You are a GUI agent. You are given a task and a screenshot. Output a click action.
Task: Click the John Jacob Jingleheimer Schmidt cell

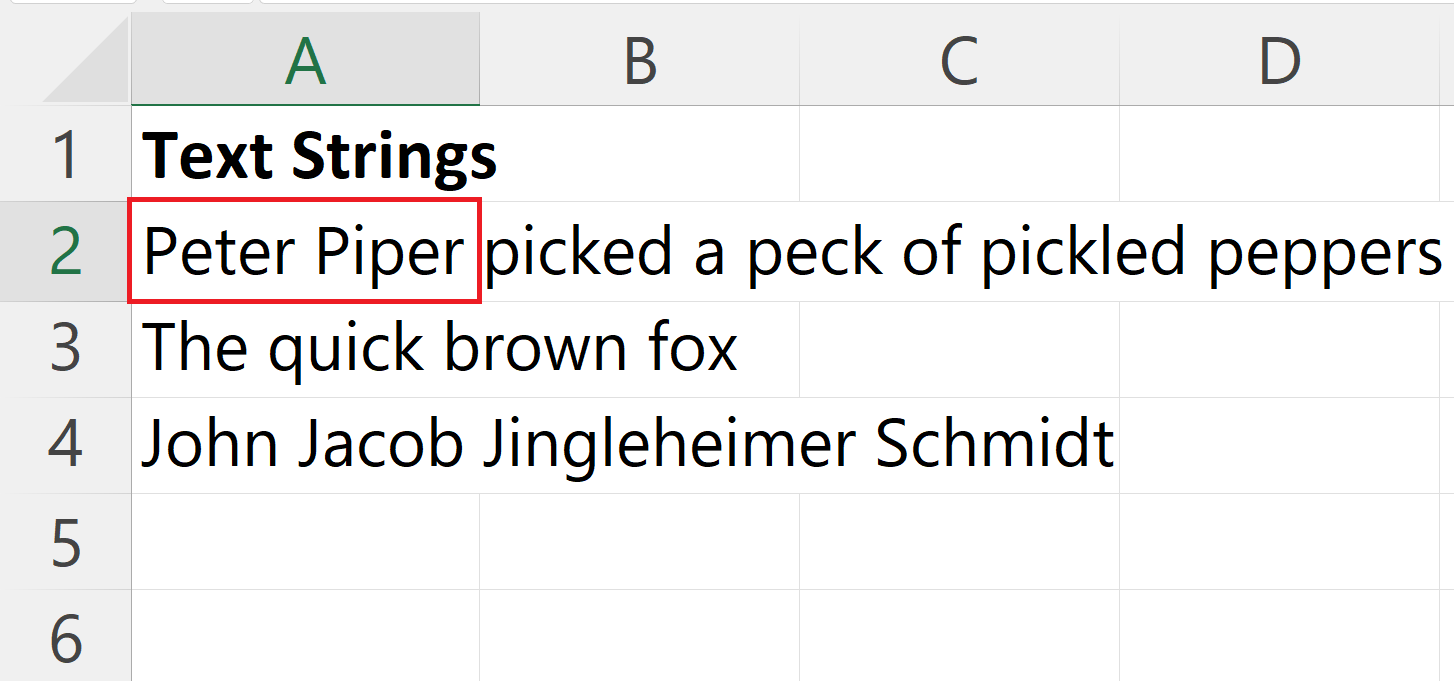305,443
